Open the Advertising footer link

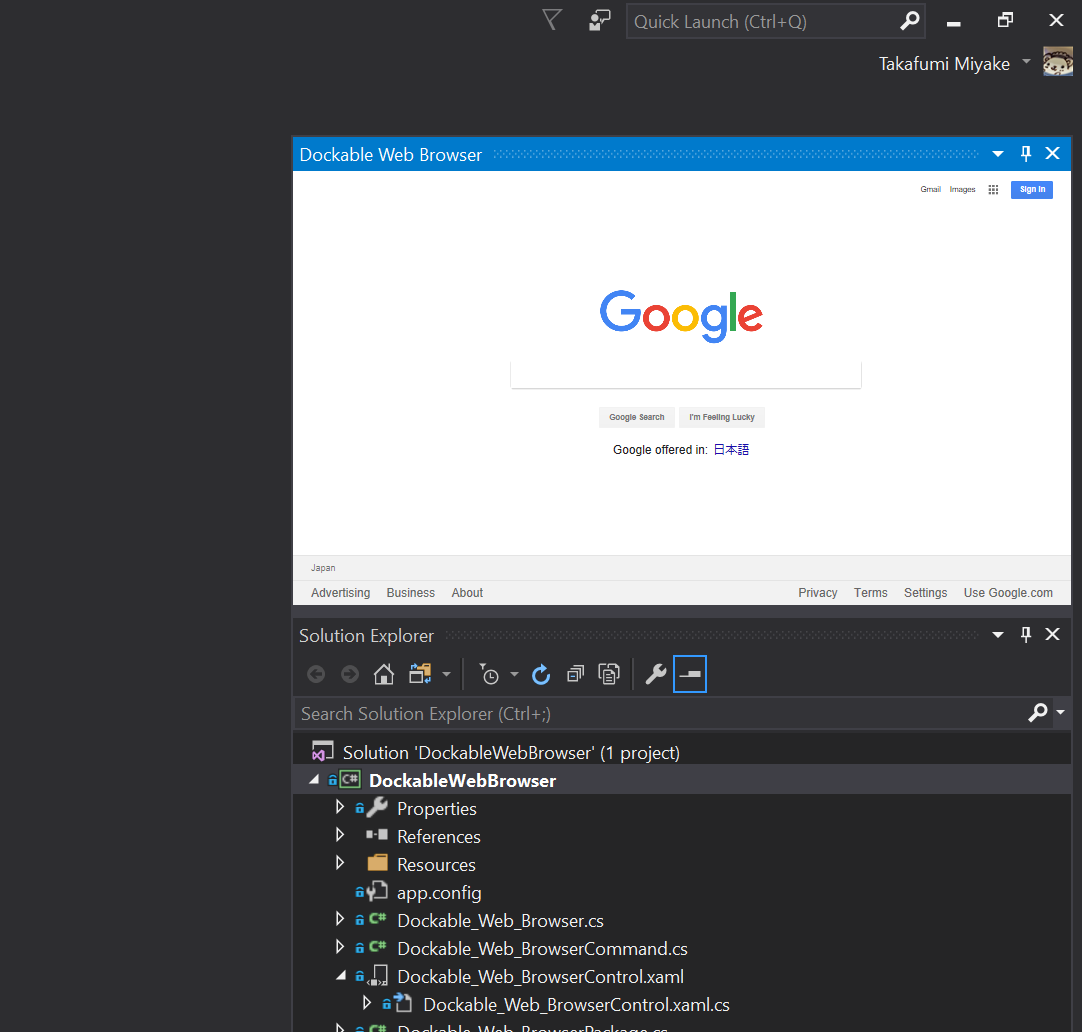coord(340,593)
